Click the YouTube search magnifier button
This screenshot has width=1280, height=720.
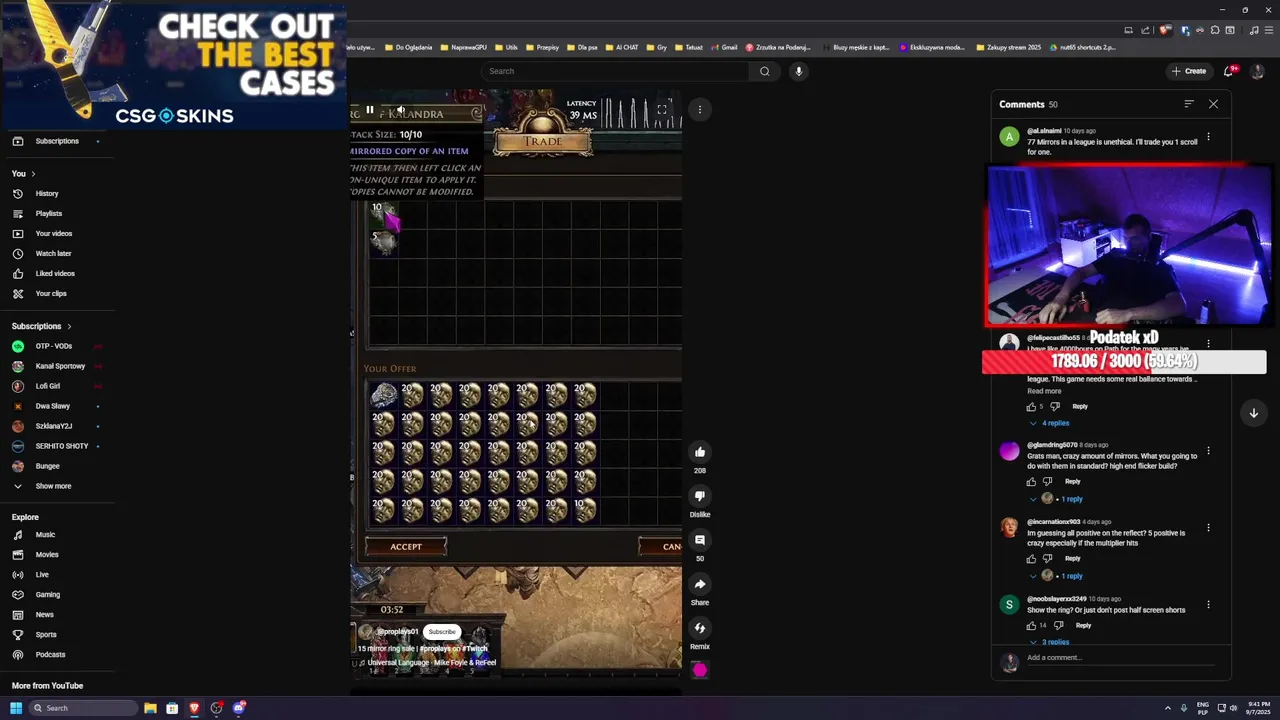click(765, 71)
